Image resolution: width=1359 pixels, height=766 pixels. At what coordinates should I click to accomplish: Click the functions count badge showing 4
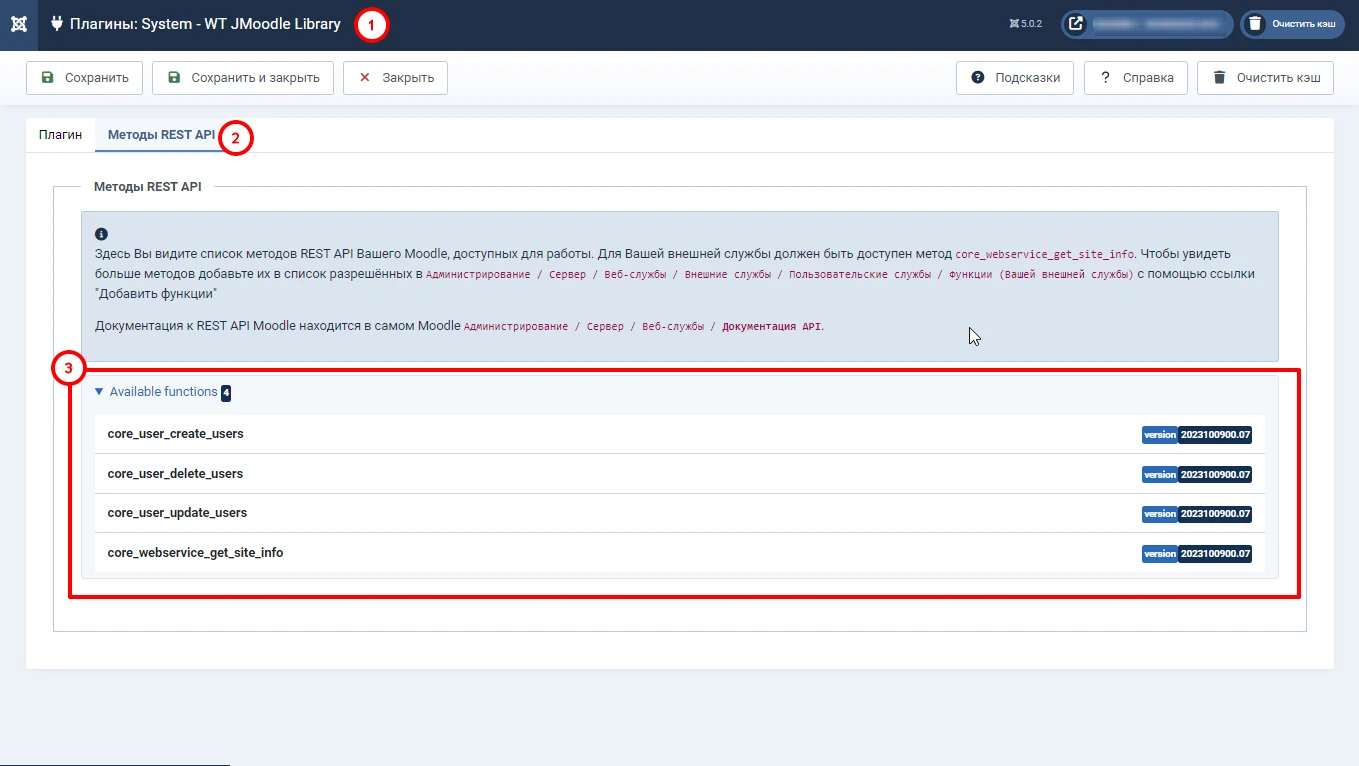(x=226, y=393)
